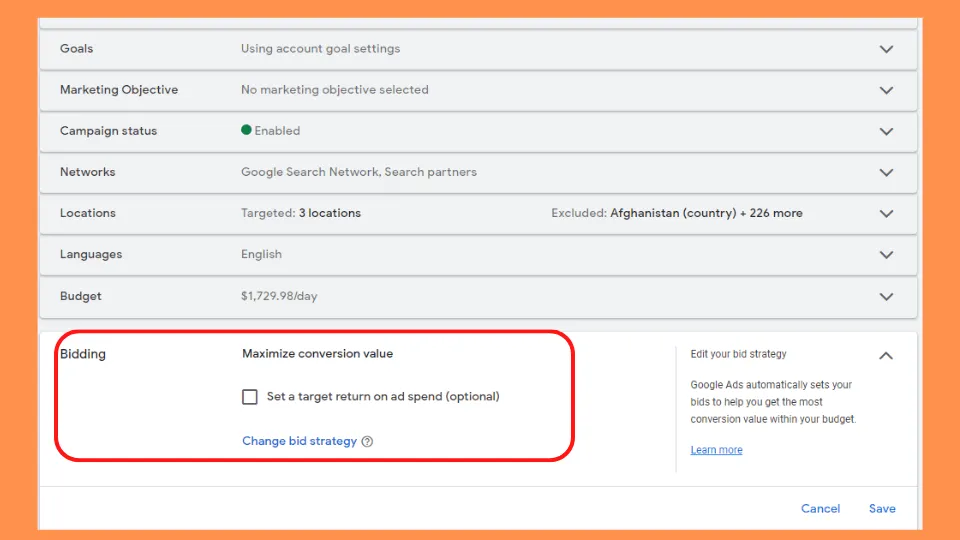960x540 pixels.
Task: Cancel the bidding changes
Action: point(820,508)
